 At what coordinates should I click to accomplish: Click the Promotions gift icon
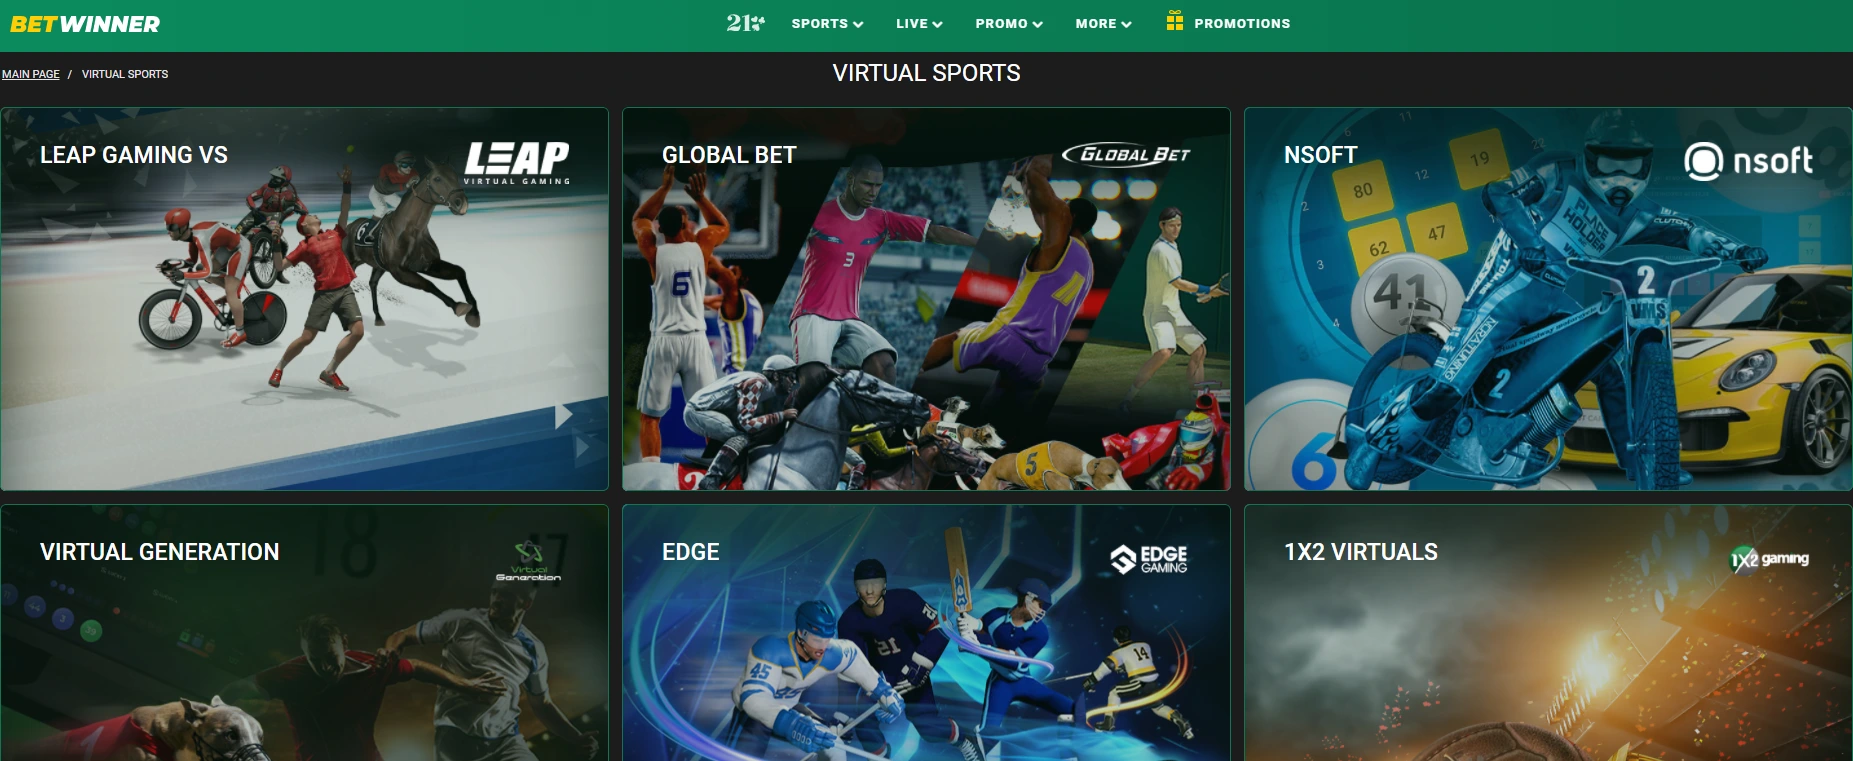click(x=1175, y=21)
